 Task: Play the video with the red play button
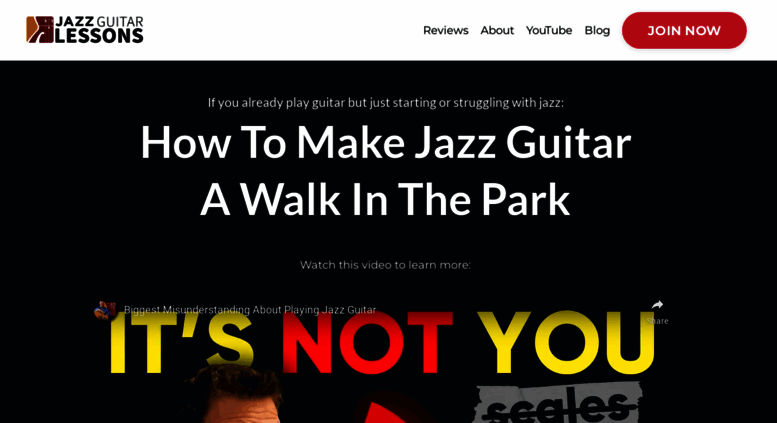pos(382,412)
